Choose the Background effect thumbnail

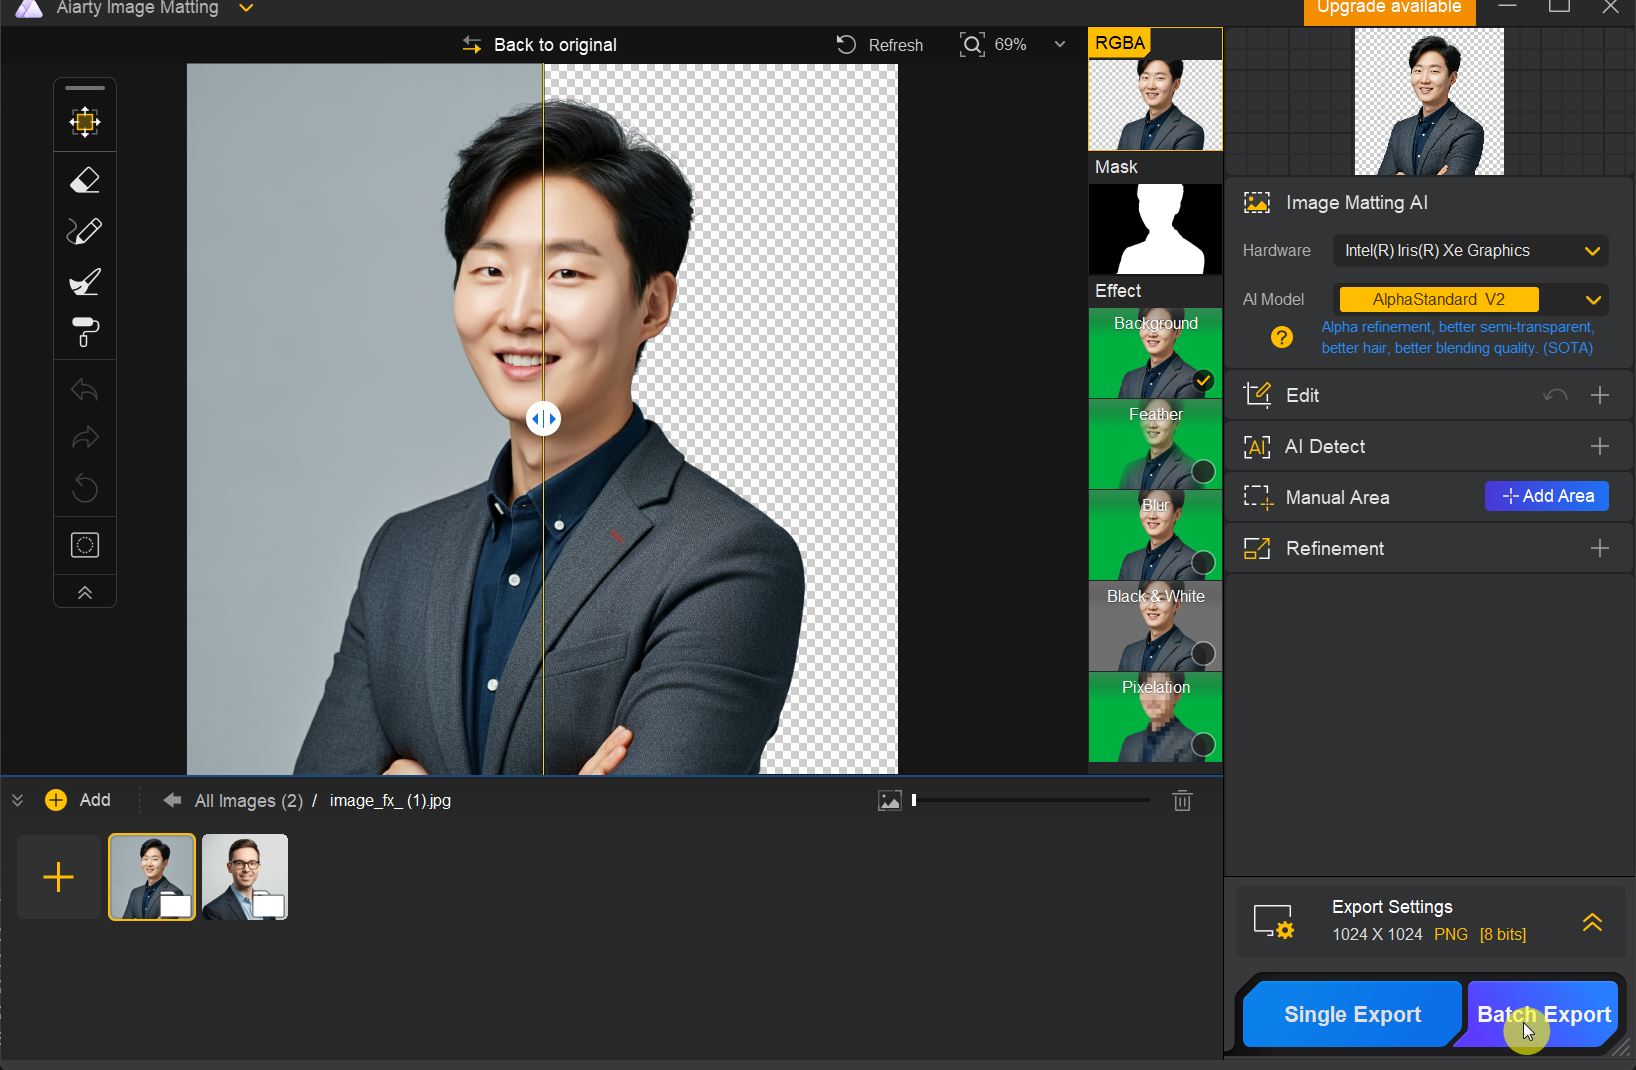pos(1155,353)
